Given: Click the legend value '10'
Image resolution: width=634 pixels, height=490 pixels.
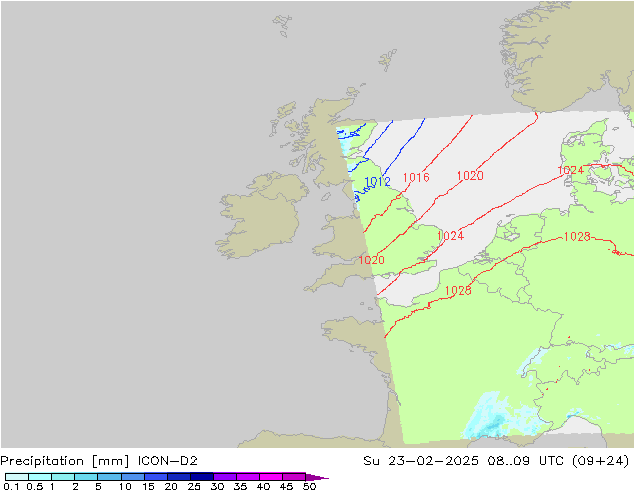Looking at the screenshot, I should pos(125,486).
